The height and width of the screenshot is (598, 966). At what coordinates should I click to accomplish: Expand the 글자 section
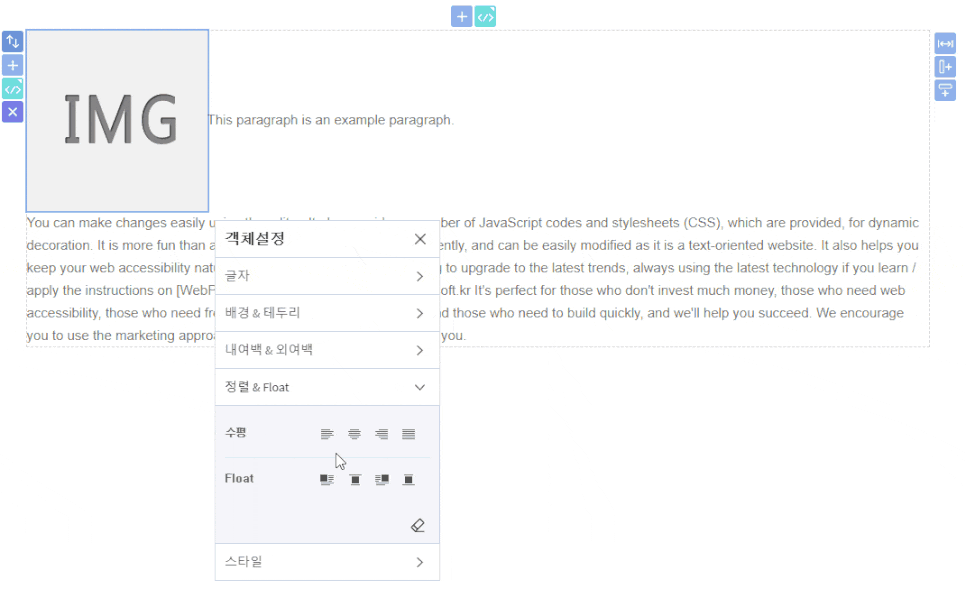coord(327,276)
